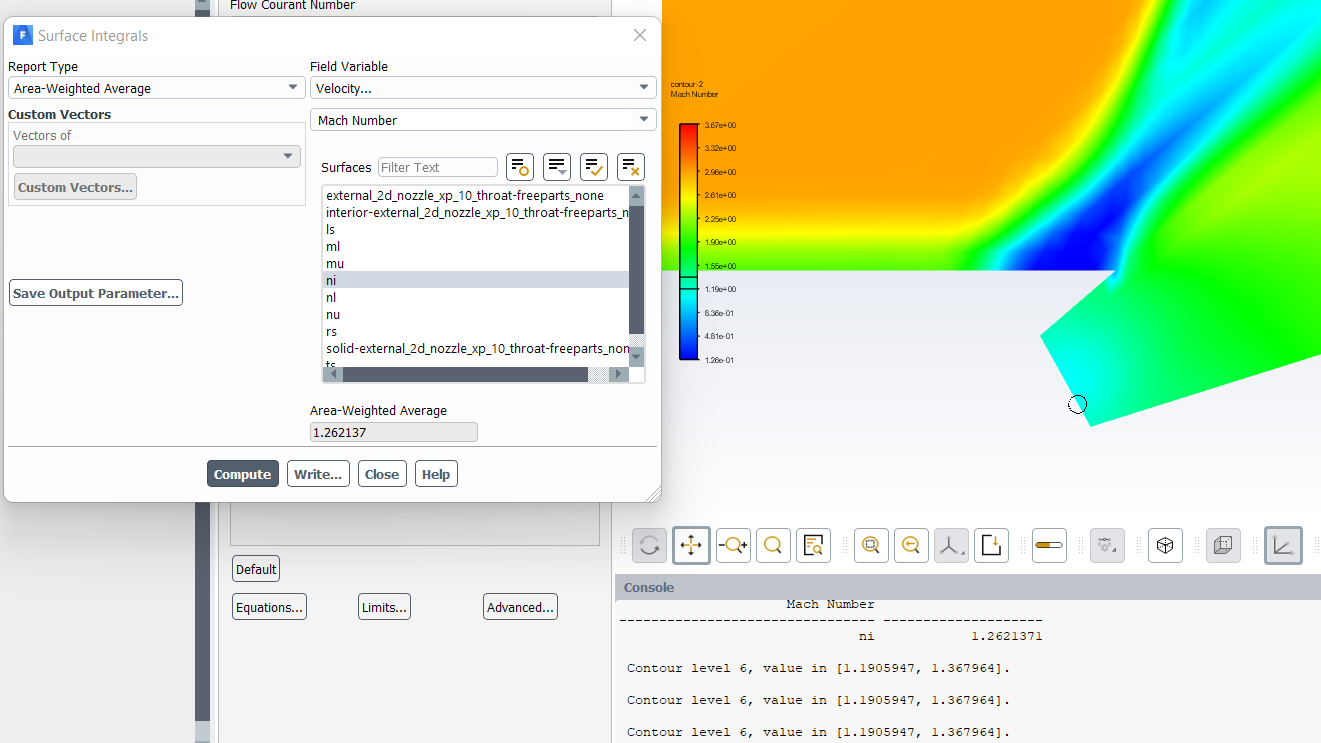The image size is (1321, 743).
Task: Click the surfaces list scroll left arrow
Action: click(332, 375)
